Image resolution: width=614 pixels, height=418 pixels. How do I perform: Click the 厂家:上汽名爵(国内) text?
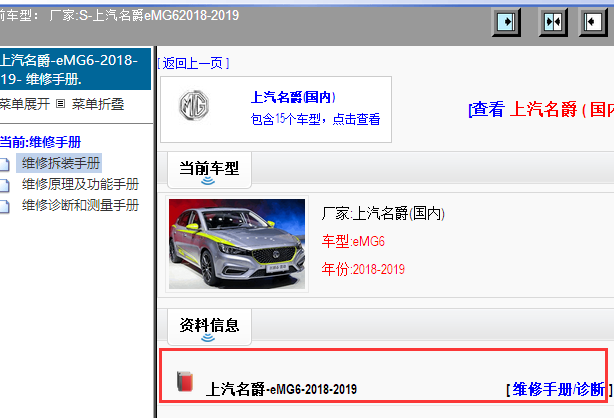383,214
